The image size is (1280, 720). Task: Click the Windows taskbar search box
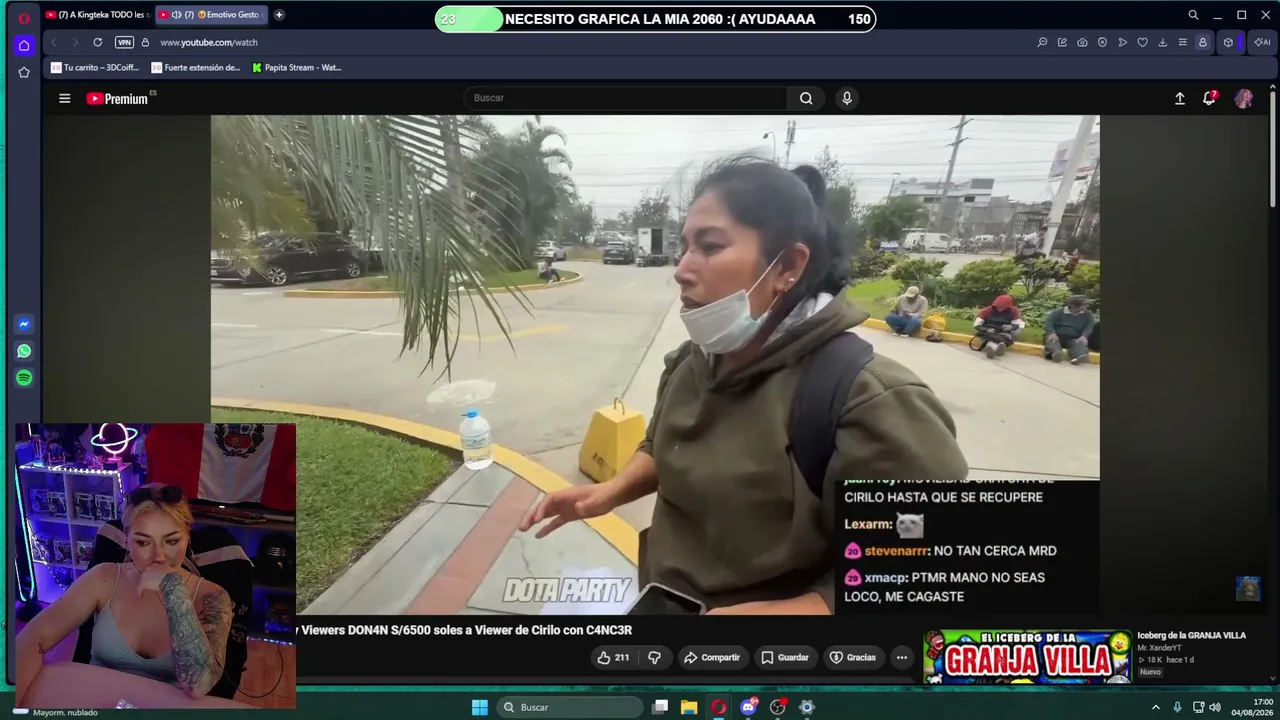click(x=570, y=707)
